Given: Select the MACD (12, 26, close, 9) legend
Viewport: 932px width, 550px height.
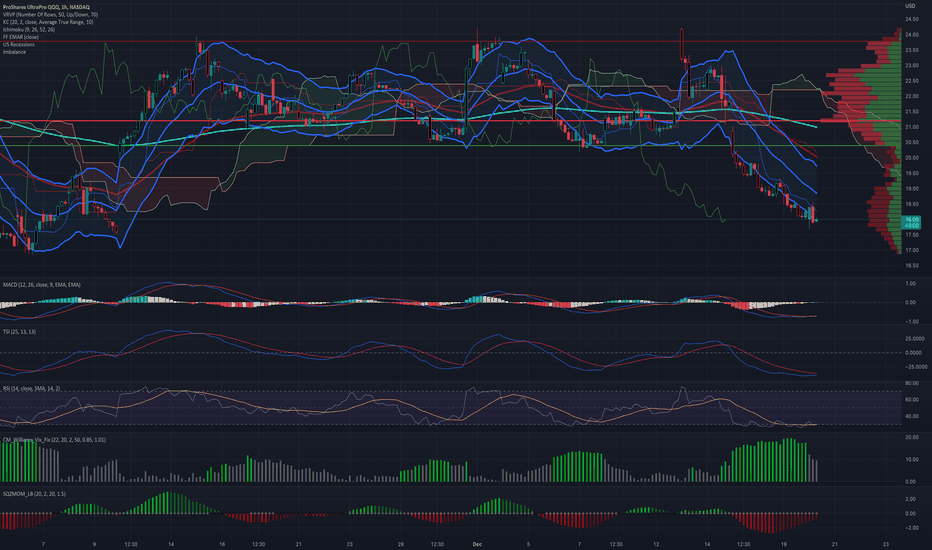Looking at the screenshot, I should click(x=42, y=285).
